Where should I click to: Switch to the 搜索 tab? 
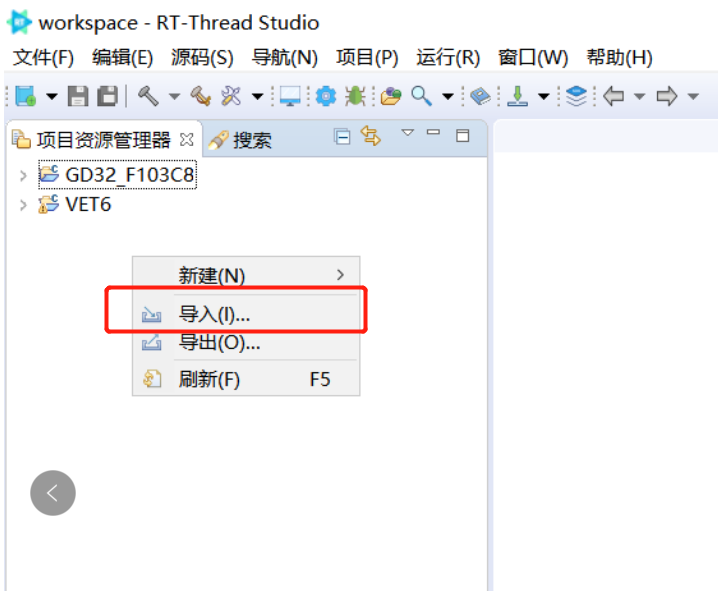click(239, 140)
